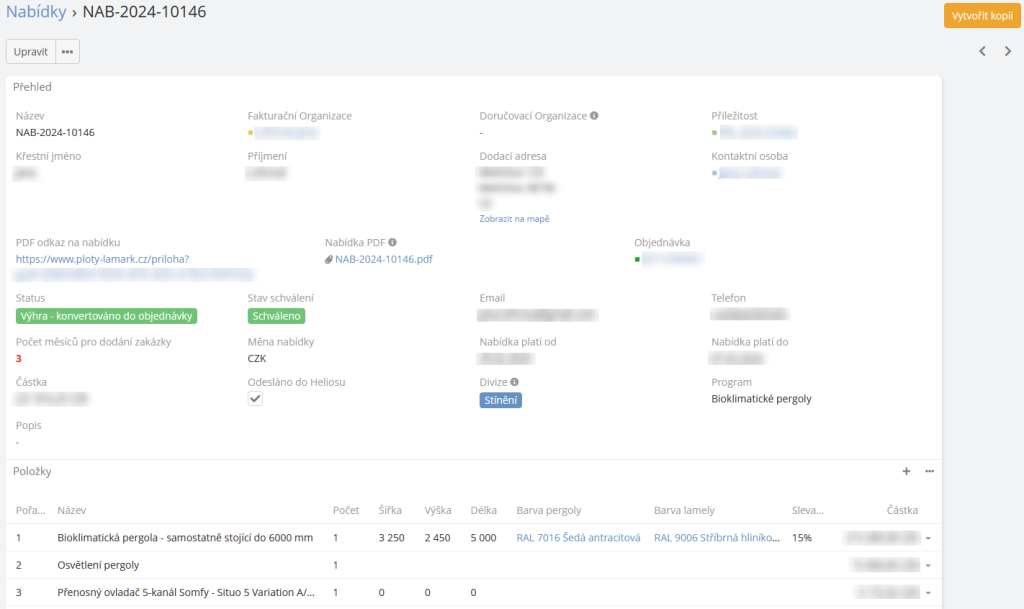This screenshot has width=1024, height=609.
Task: Click the three-dot menu next to Upravit
Action: 67,52
